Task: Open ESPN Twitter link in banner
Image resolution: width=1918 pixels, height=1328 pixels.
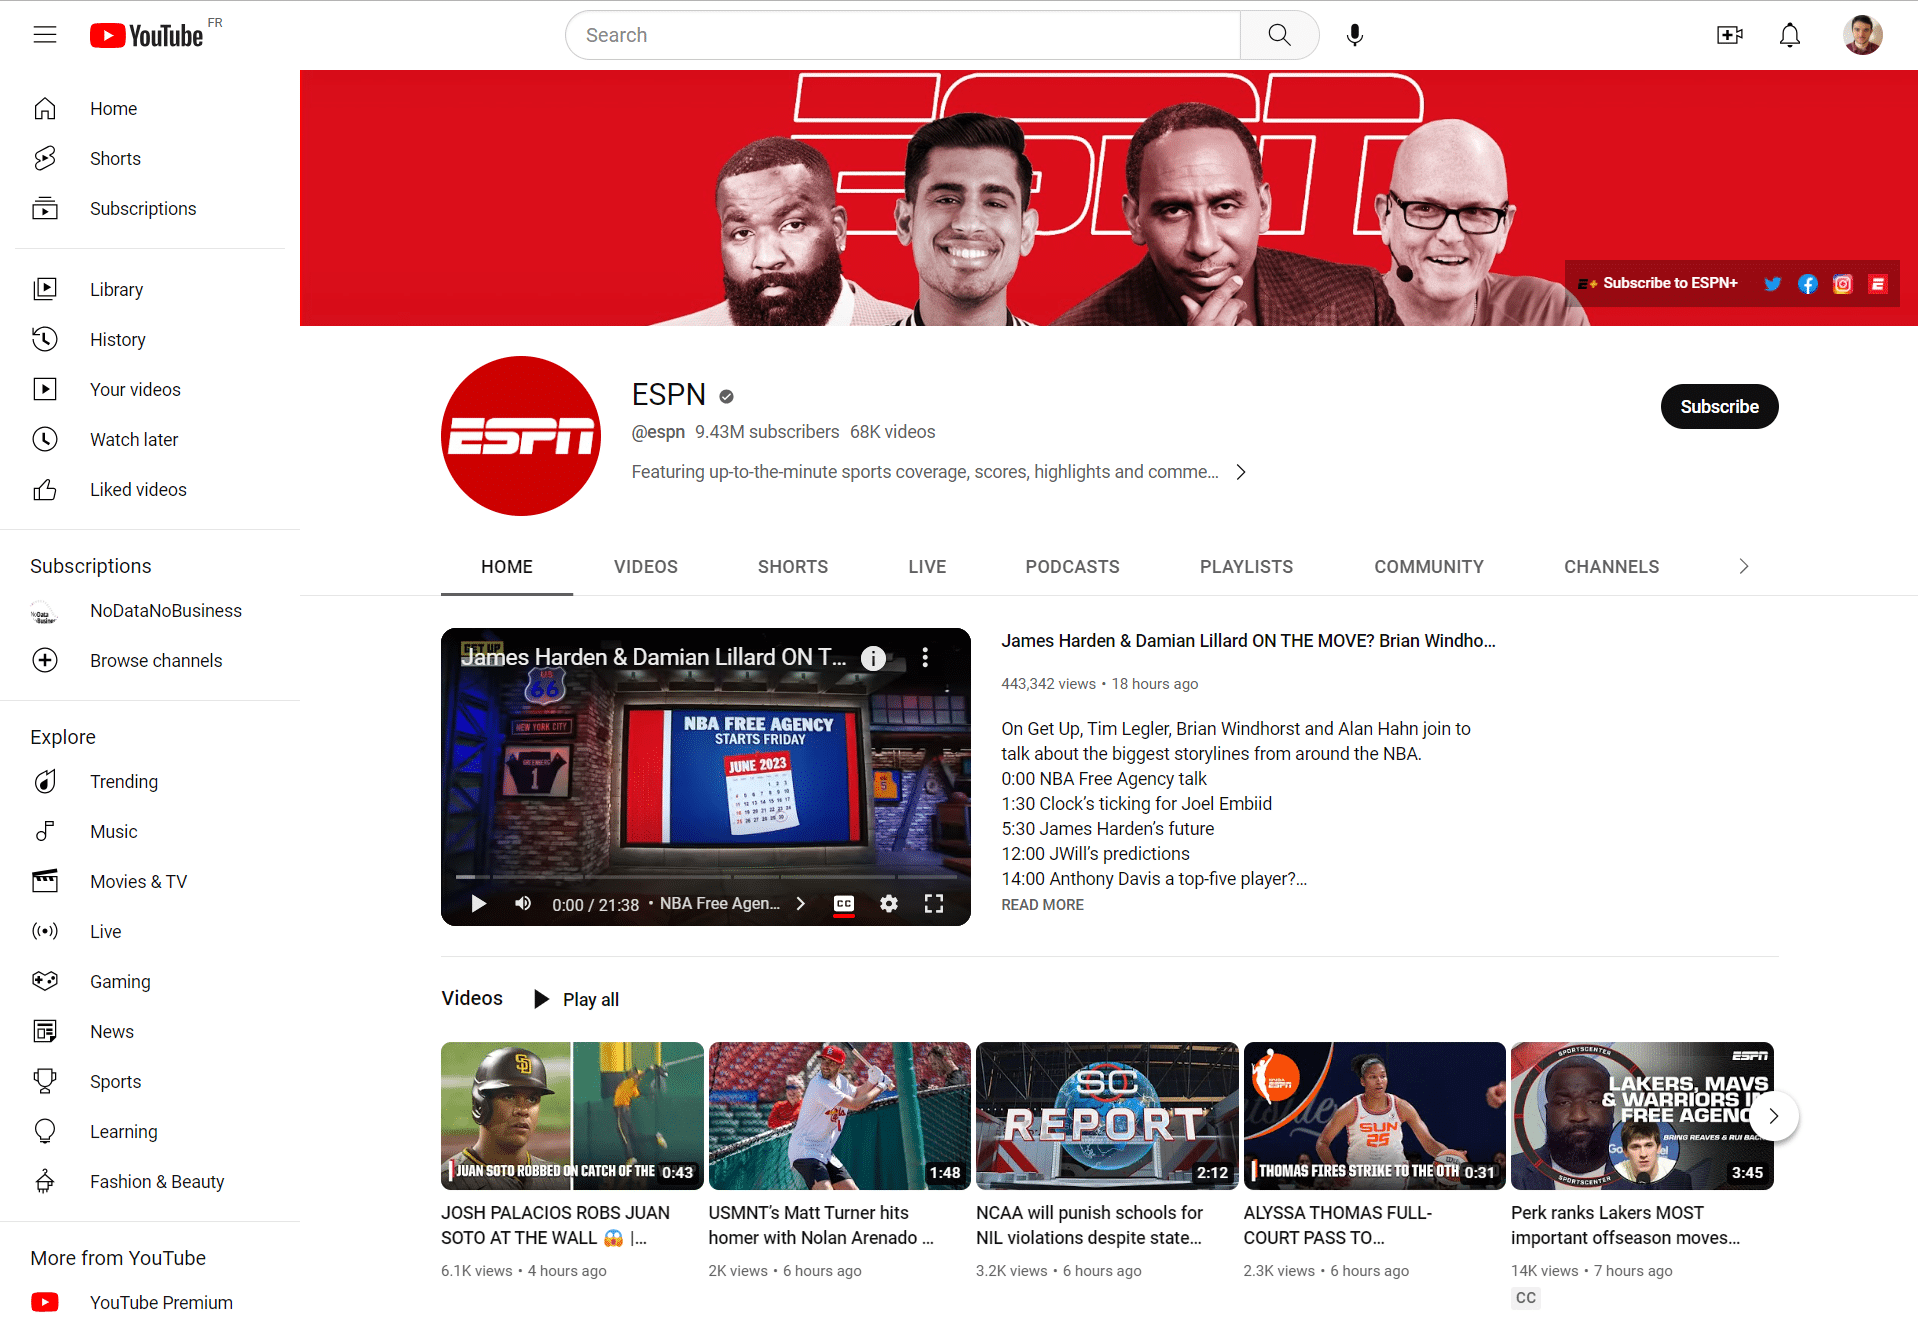Action: (1773, 284)
